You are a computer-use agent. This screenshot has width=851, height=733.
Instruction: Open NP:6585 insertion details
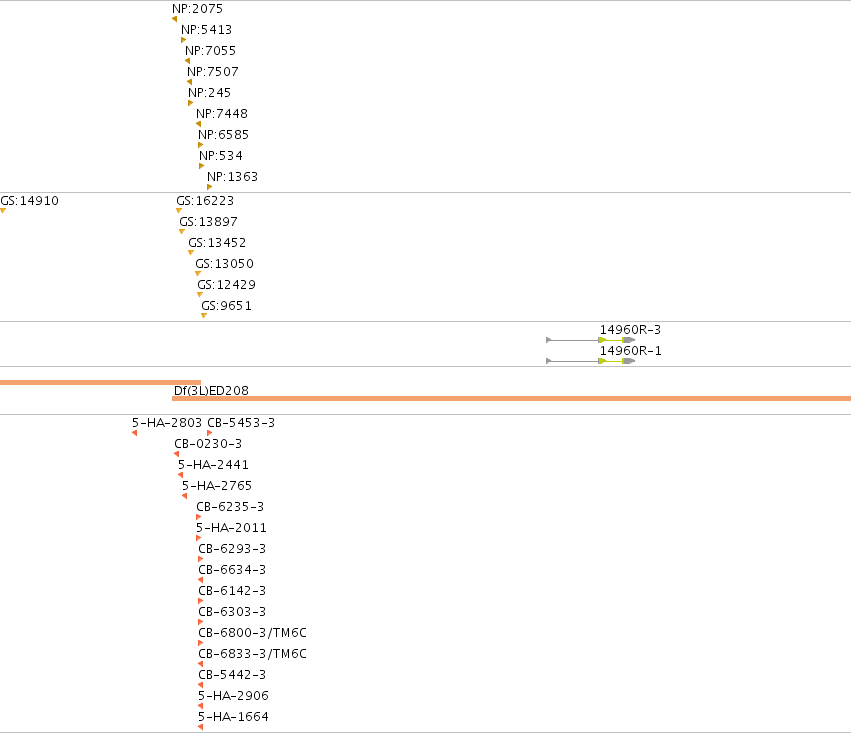pyautogui.click(x=224, y=135)
